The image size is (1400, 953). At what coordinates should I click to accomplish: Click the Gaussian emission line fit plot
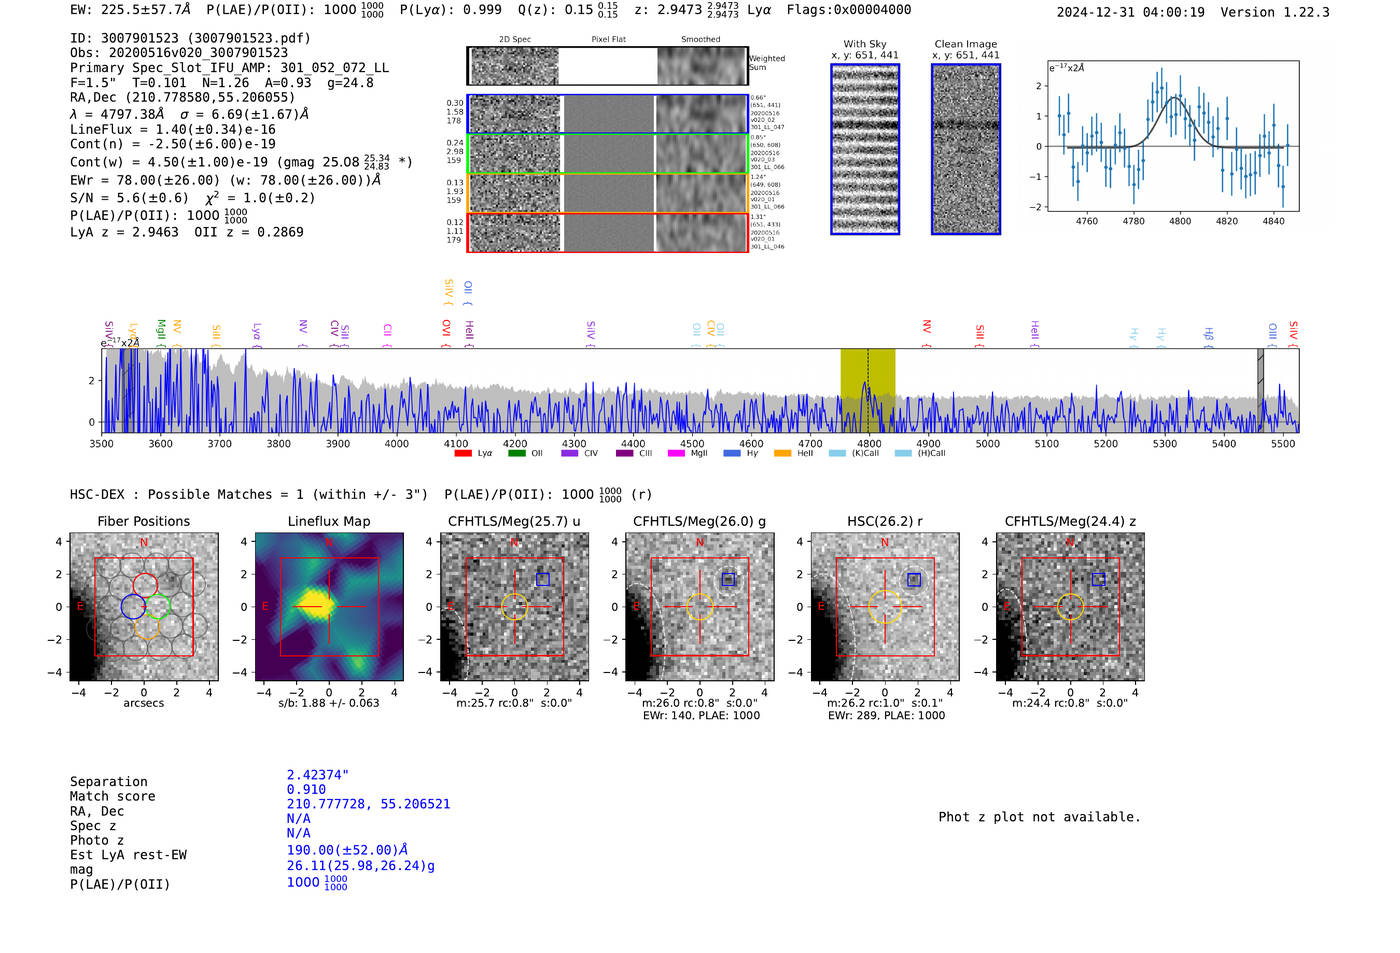(x=1173, y=136)
